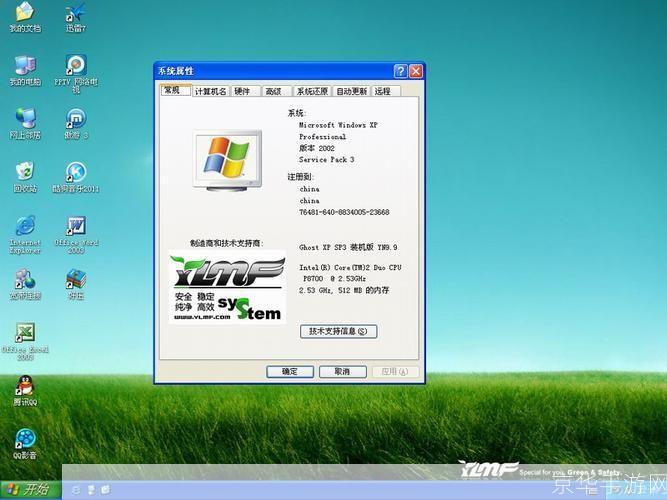Launch the Office Word 2003 shortcut
Image resolution: width=667 pixels, height=500 pixels.
click(x=77, y=234)
